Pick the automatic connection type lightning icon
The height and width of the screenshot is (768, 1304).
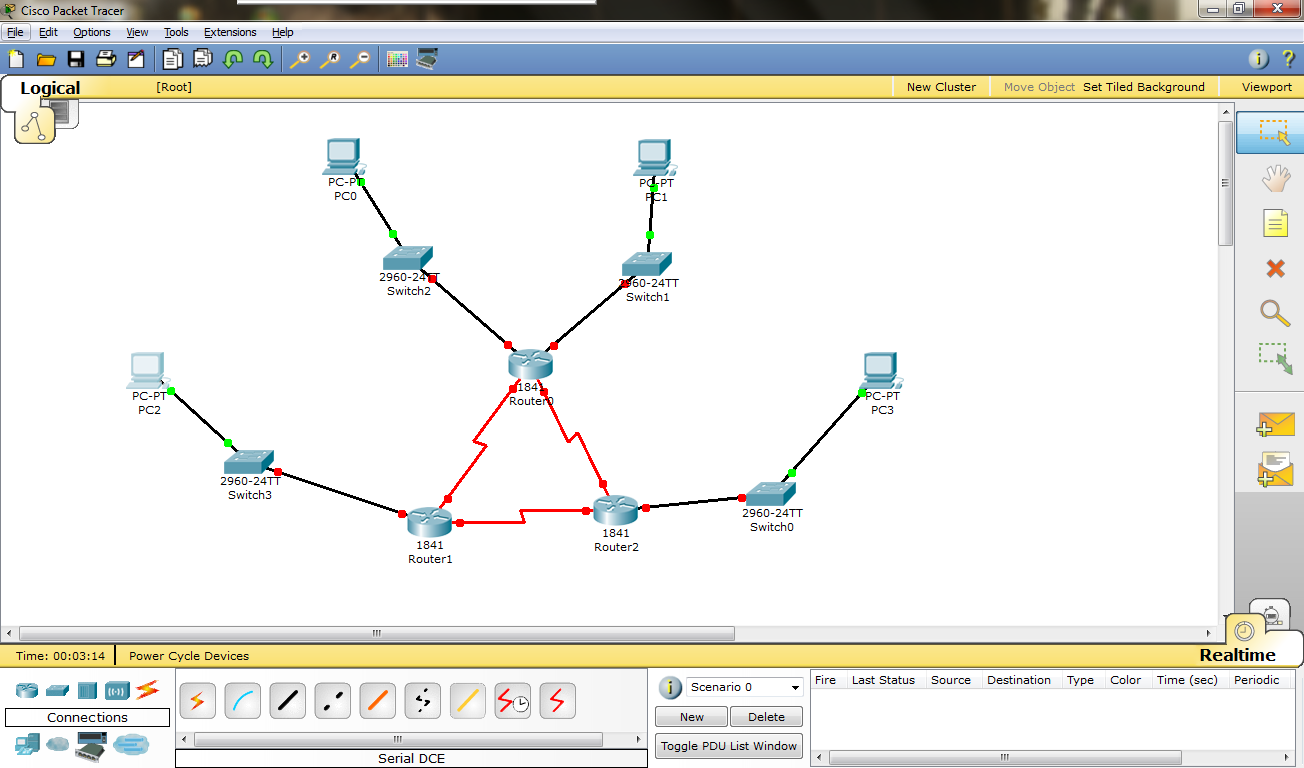[x=197, y=701]
